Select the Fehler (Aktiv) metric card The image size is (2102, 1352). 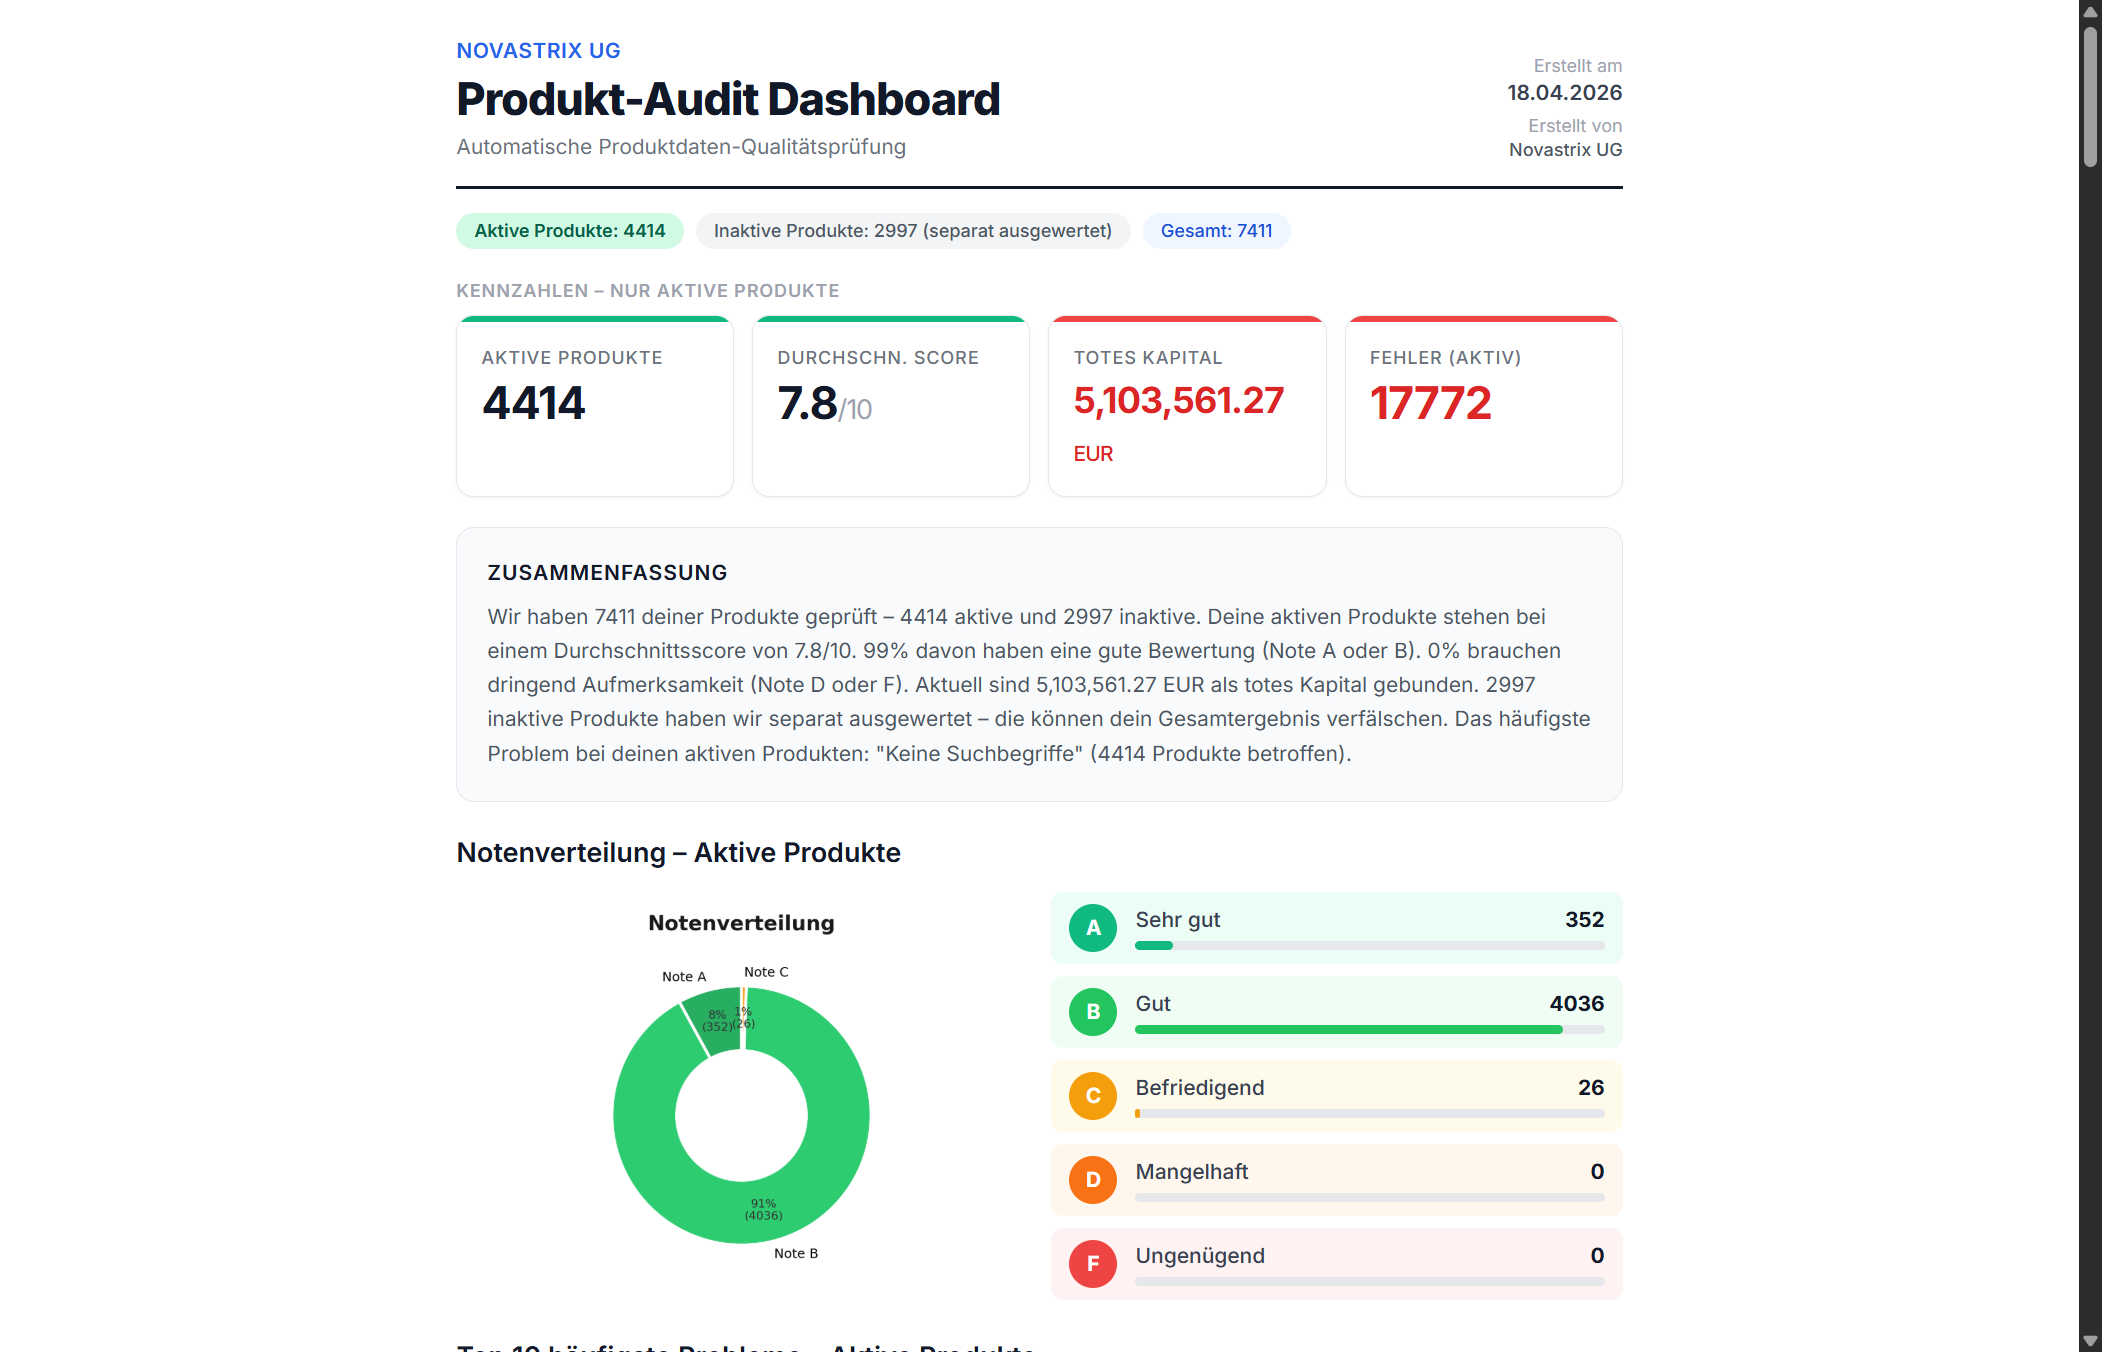[x=1483, y=406]
